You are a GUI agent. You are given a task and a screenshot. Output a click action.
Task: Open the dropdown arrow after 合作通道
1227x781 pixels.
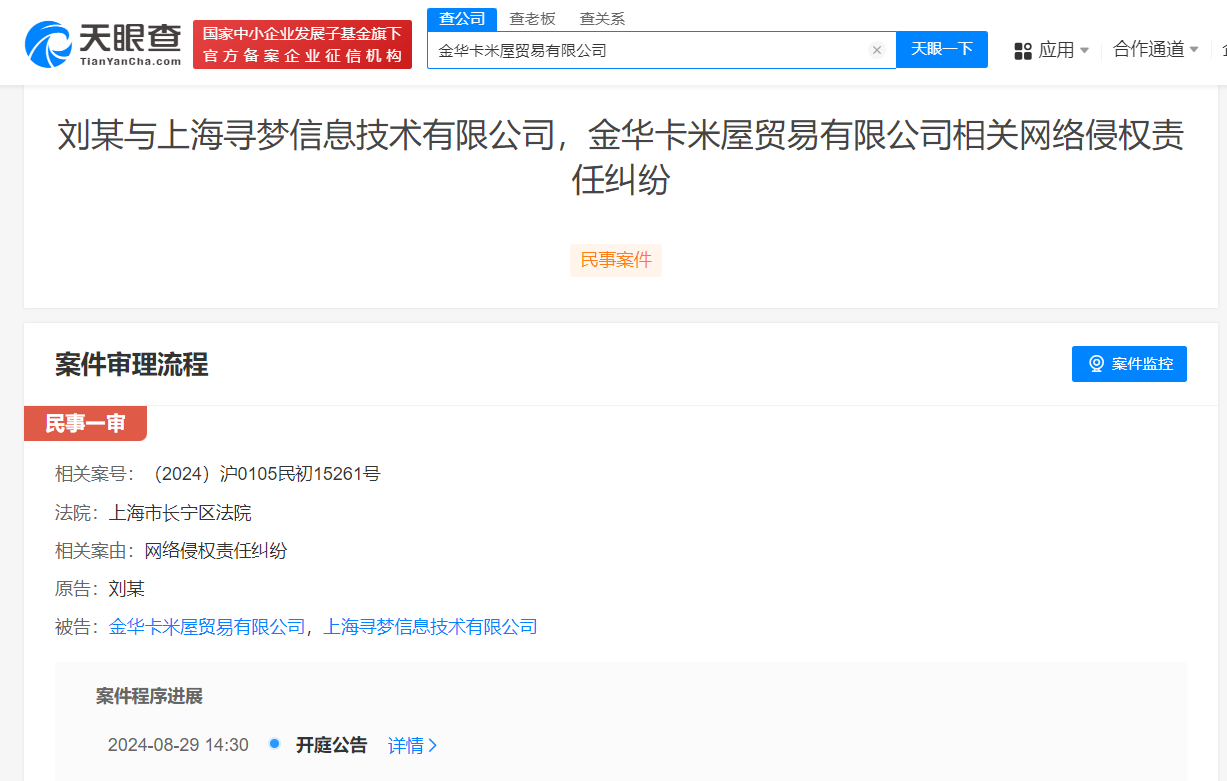point(1195,50)
